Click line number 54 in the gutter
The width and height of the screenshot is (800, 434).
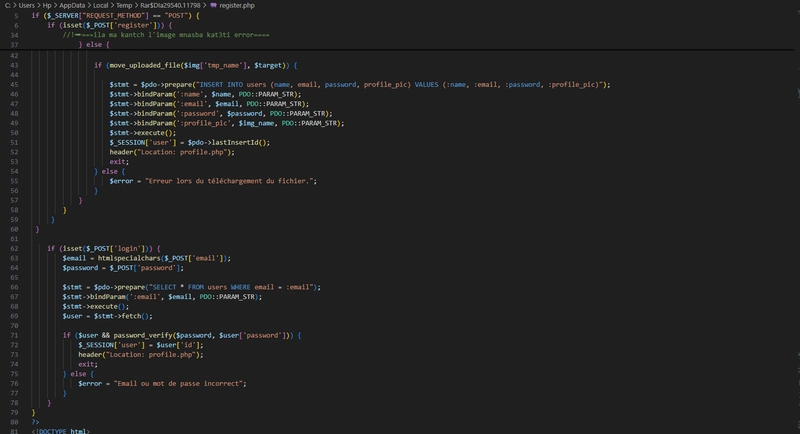point(14,171)
